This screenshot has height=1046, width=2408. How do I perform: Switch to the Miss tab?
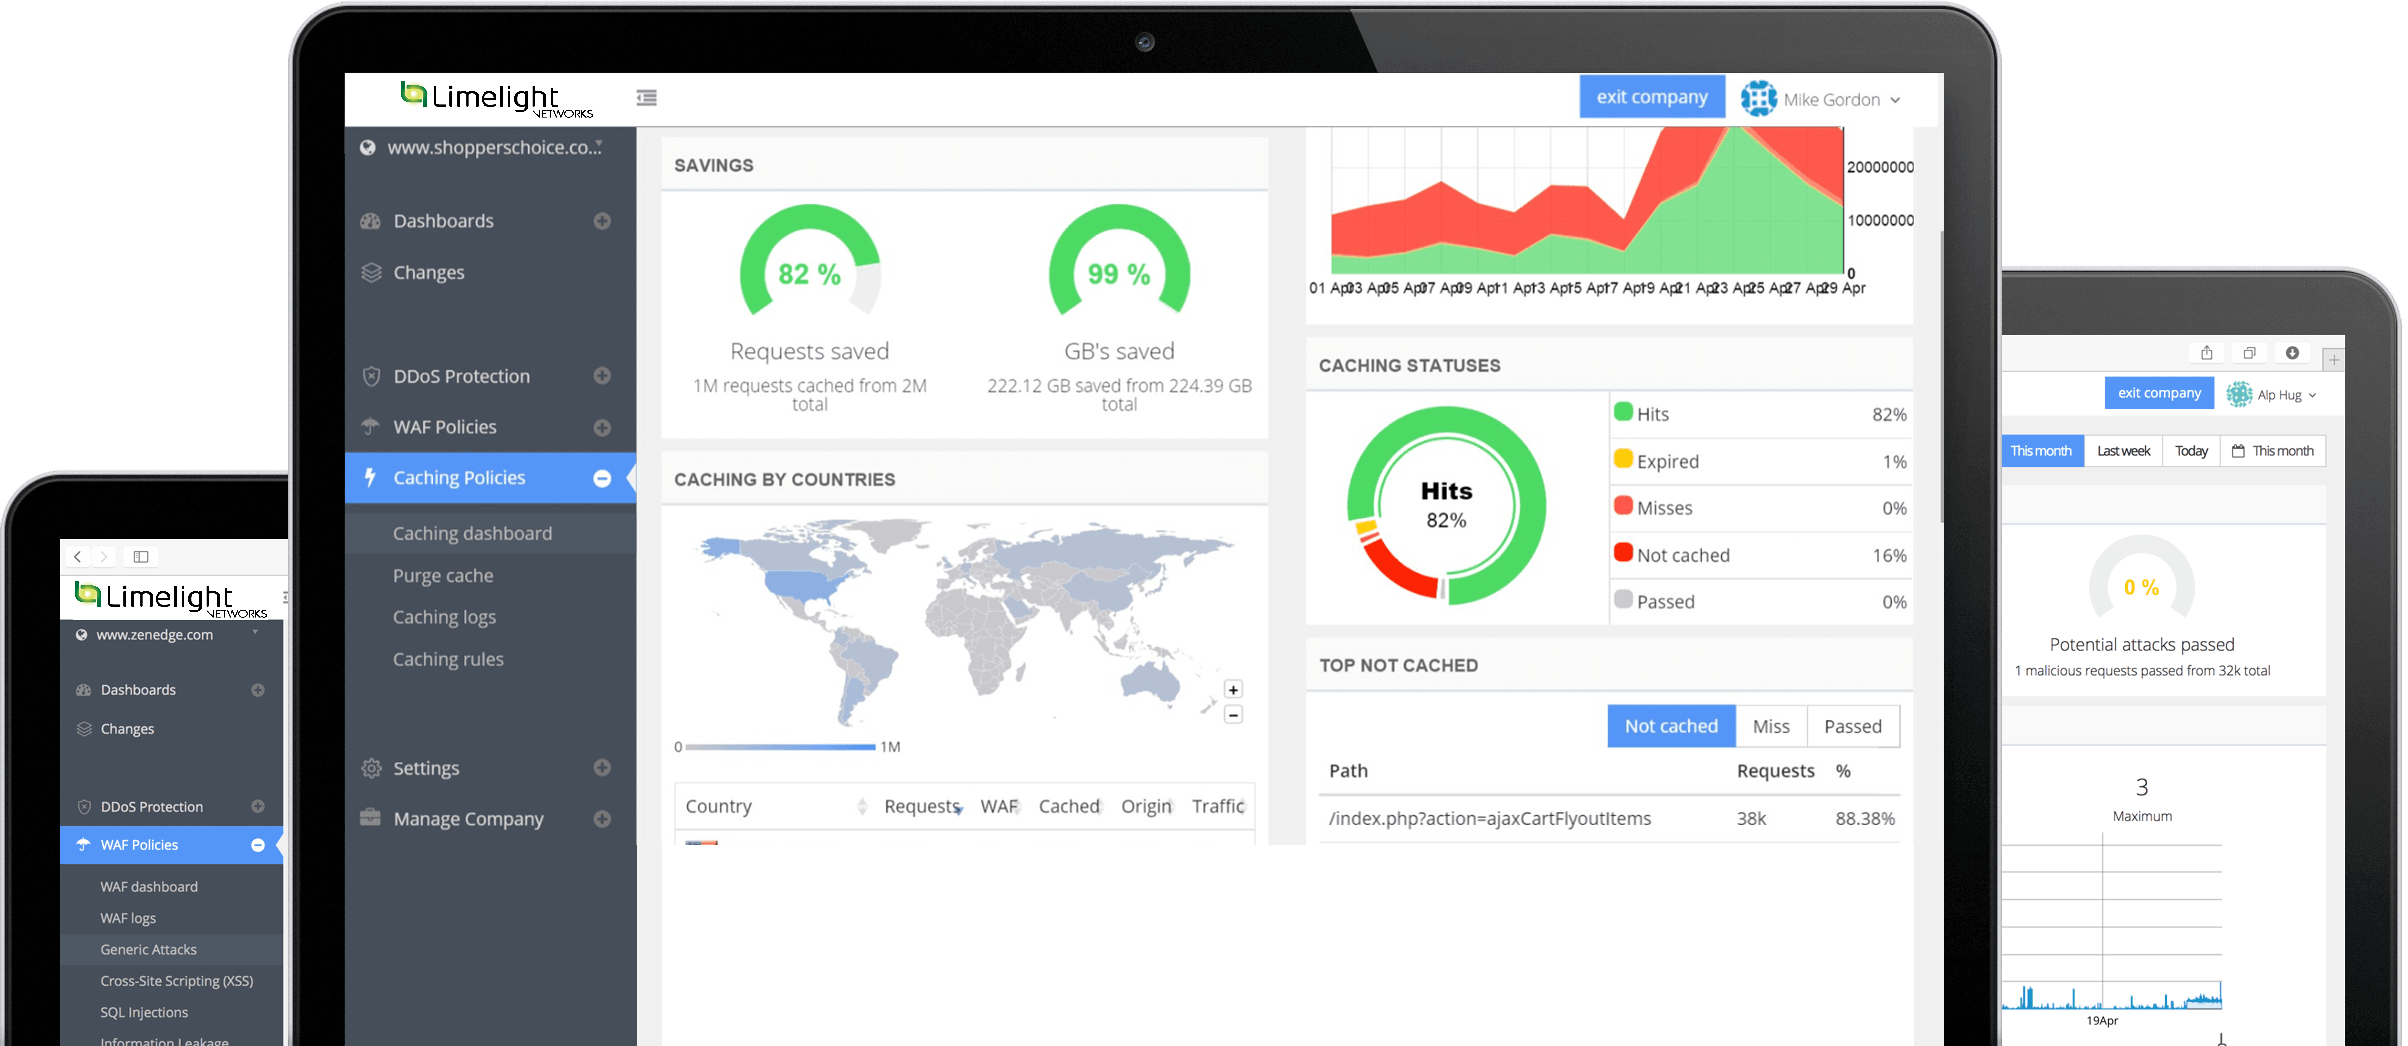pos(1770,726)
